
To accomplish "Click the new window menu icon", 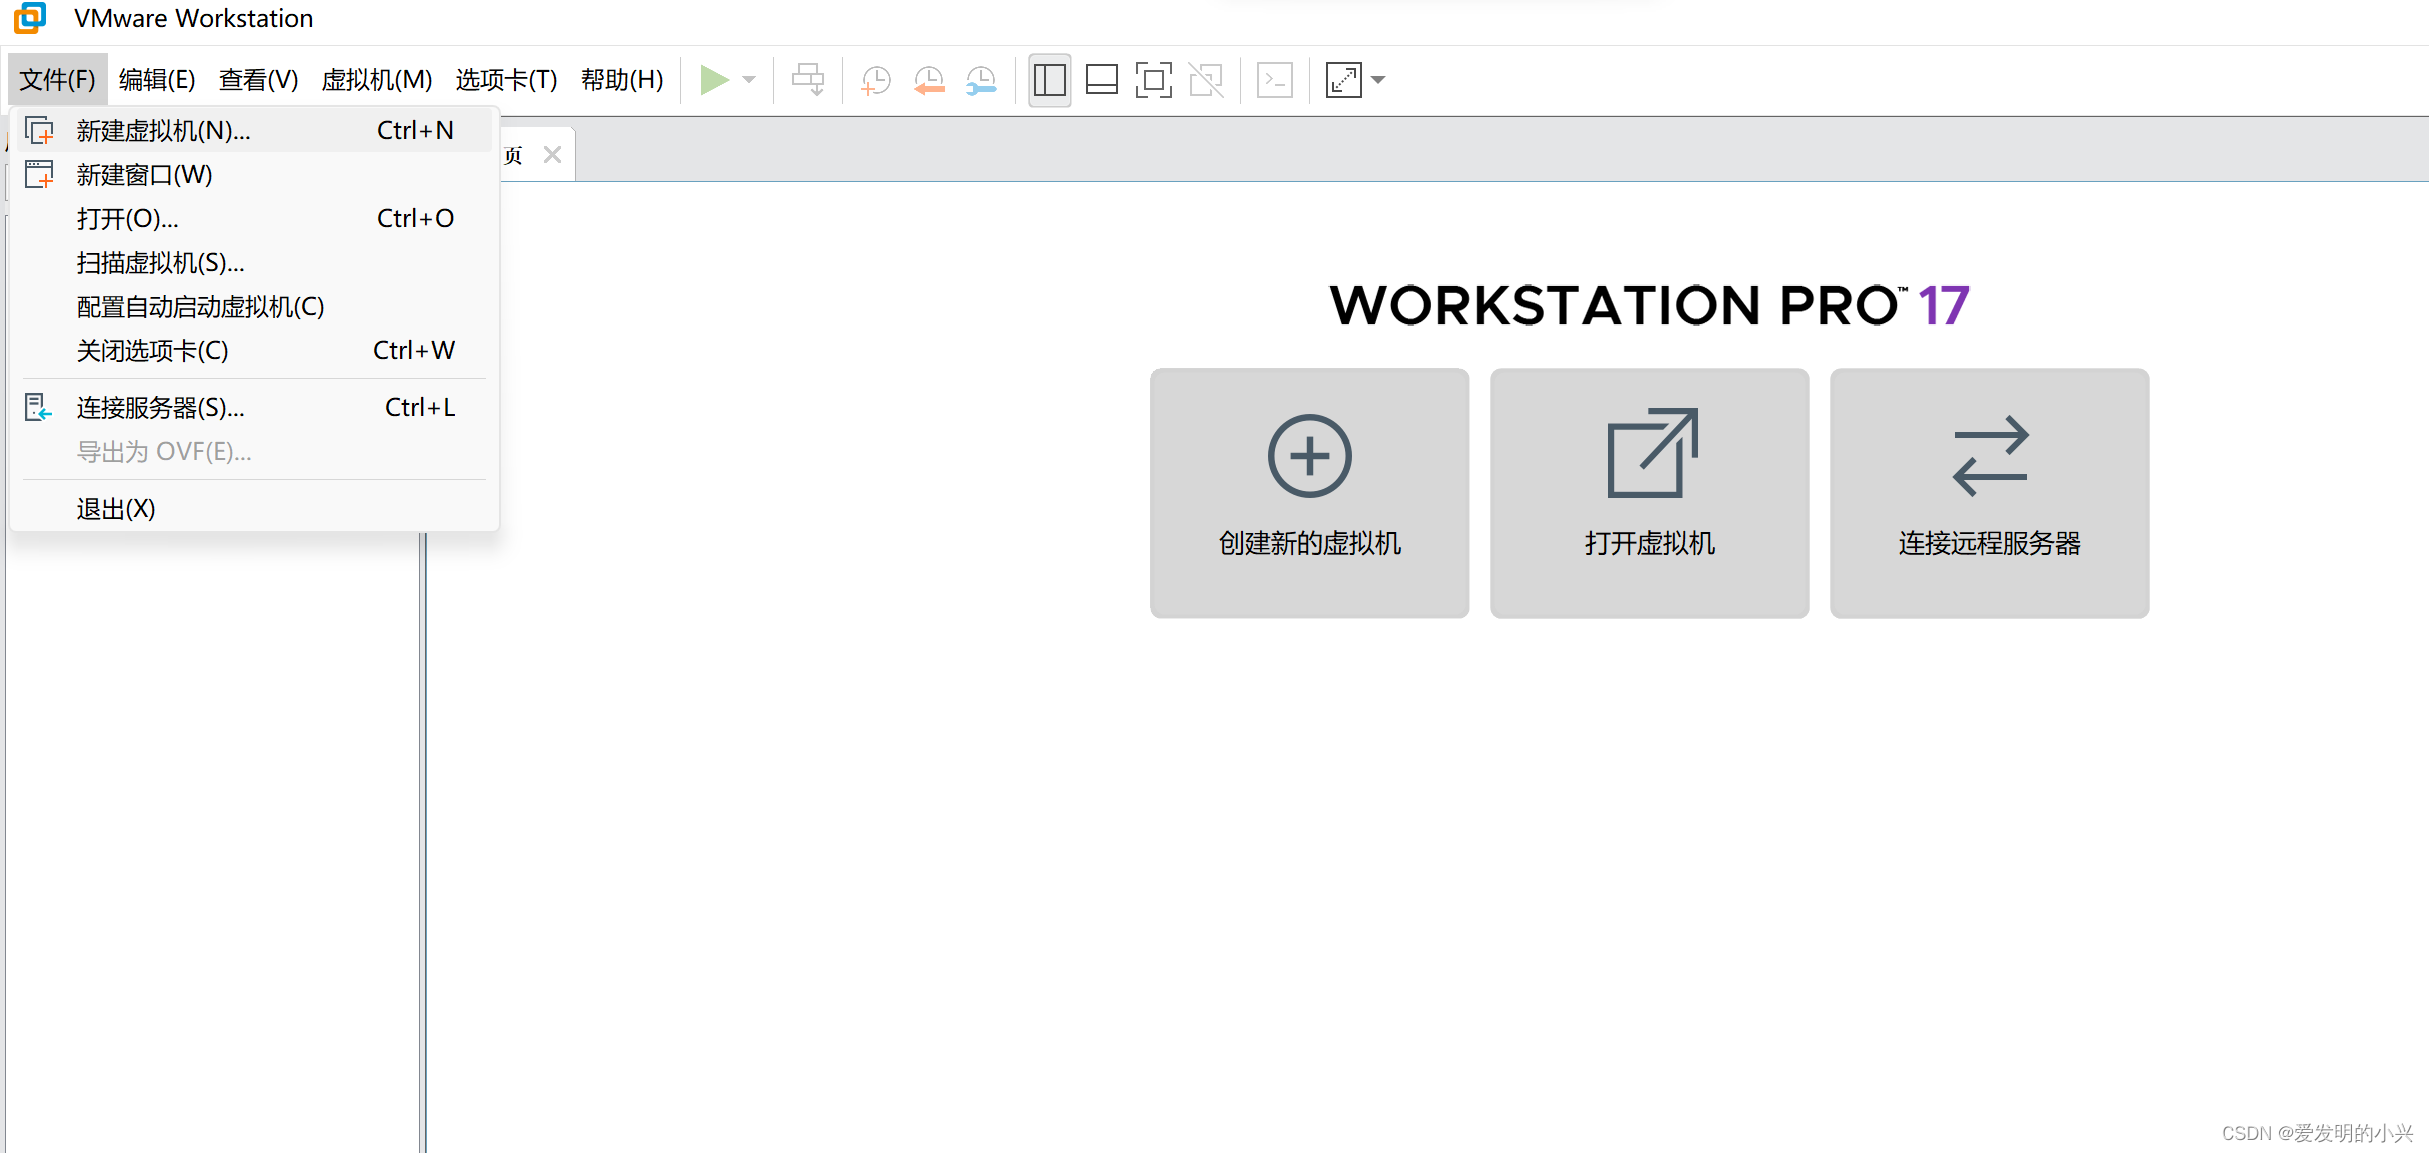I will click(39, 174).
